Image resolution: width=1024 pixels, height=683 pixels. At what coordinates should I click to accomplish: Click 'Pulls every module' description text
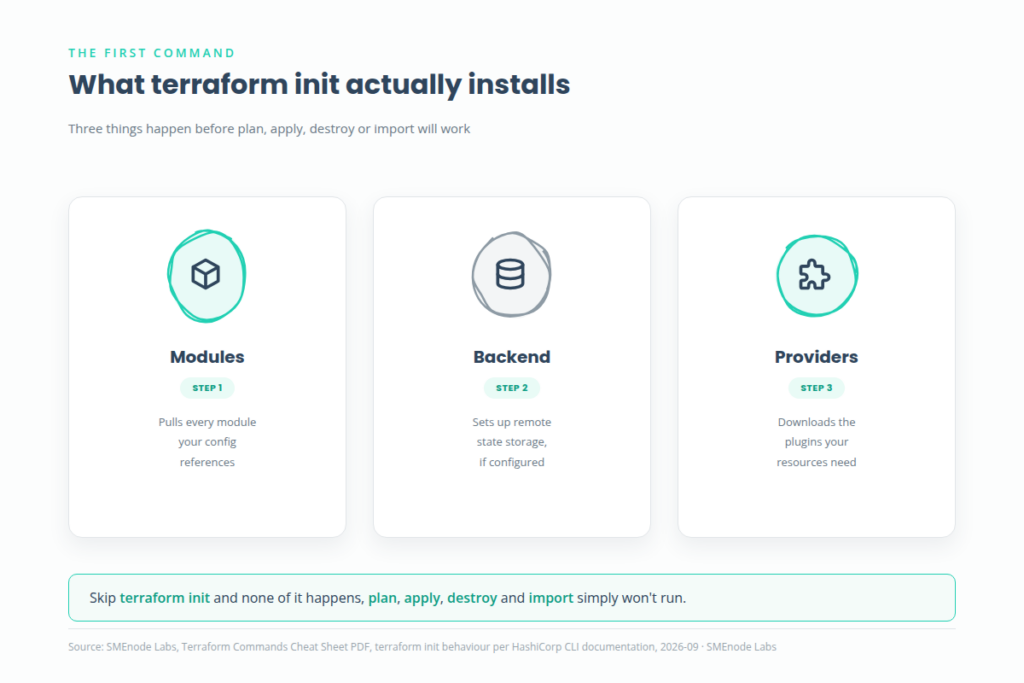point(207,422)
